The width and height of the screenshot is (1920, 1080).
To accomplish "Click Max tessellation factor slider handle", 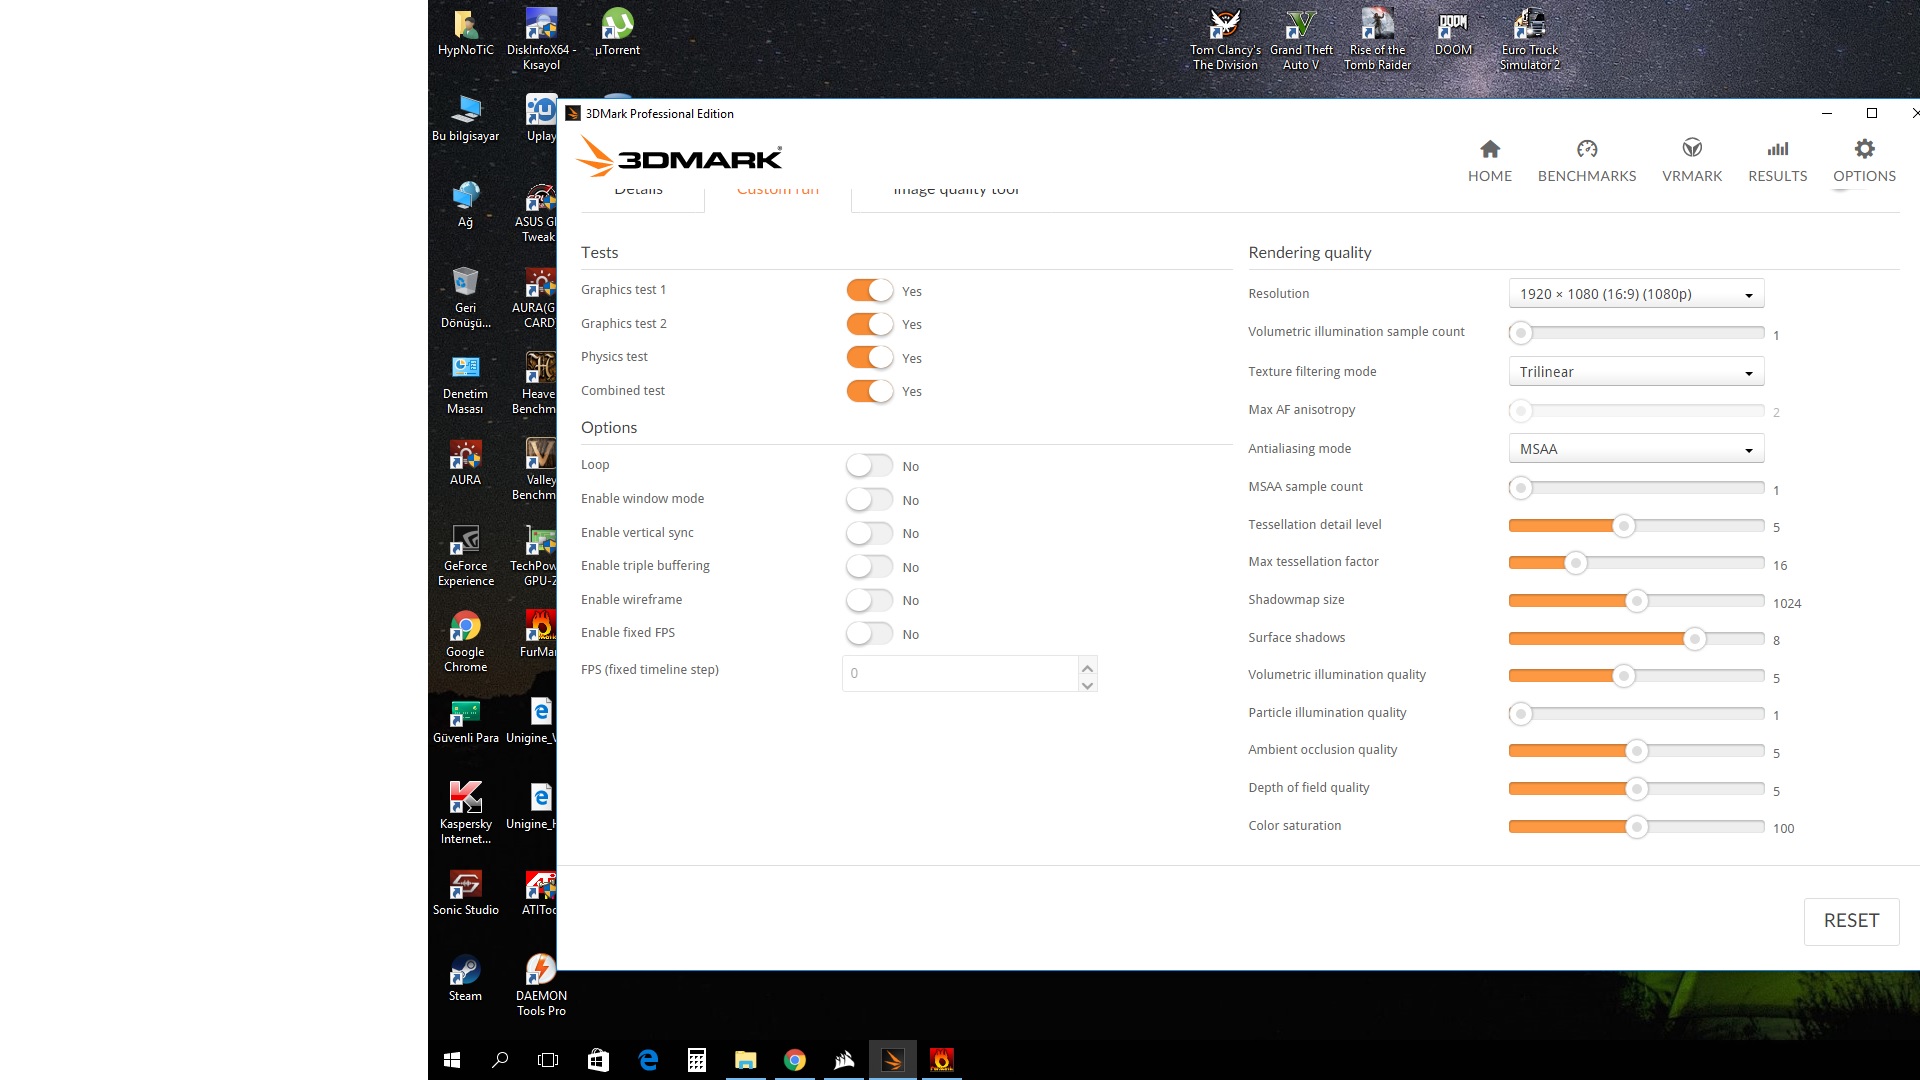I will pos(1576,564).
